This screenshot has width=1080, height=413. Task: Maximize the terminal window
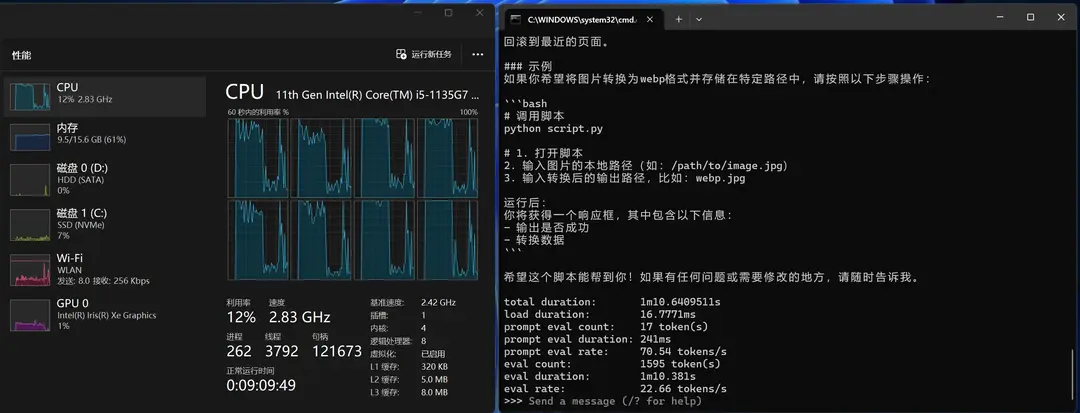pos(1030,18)
